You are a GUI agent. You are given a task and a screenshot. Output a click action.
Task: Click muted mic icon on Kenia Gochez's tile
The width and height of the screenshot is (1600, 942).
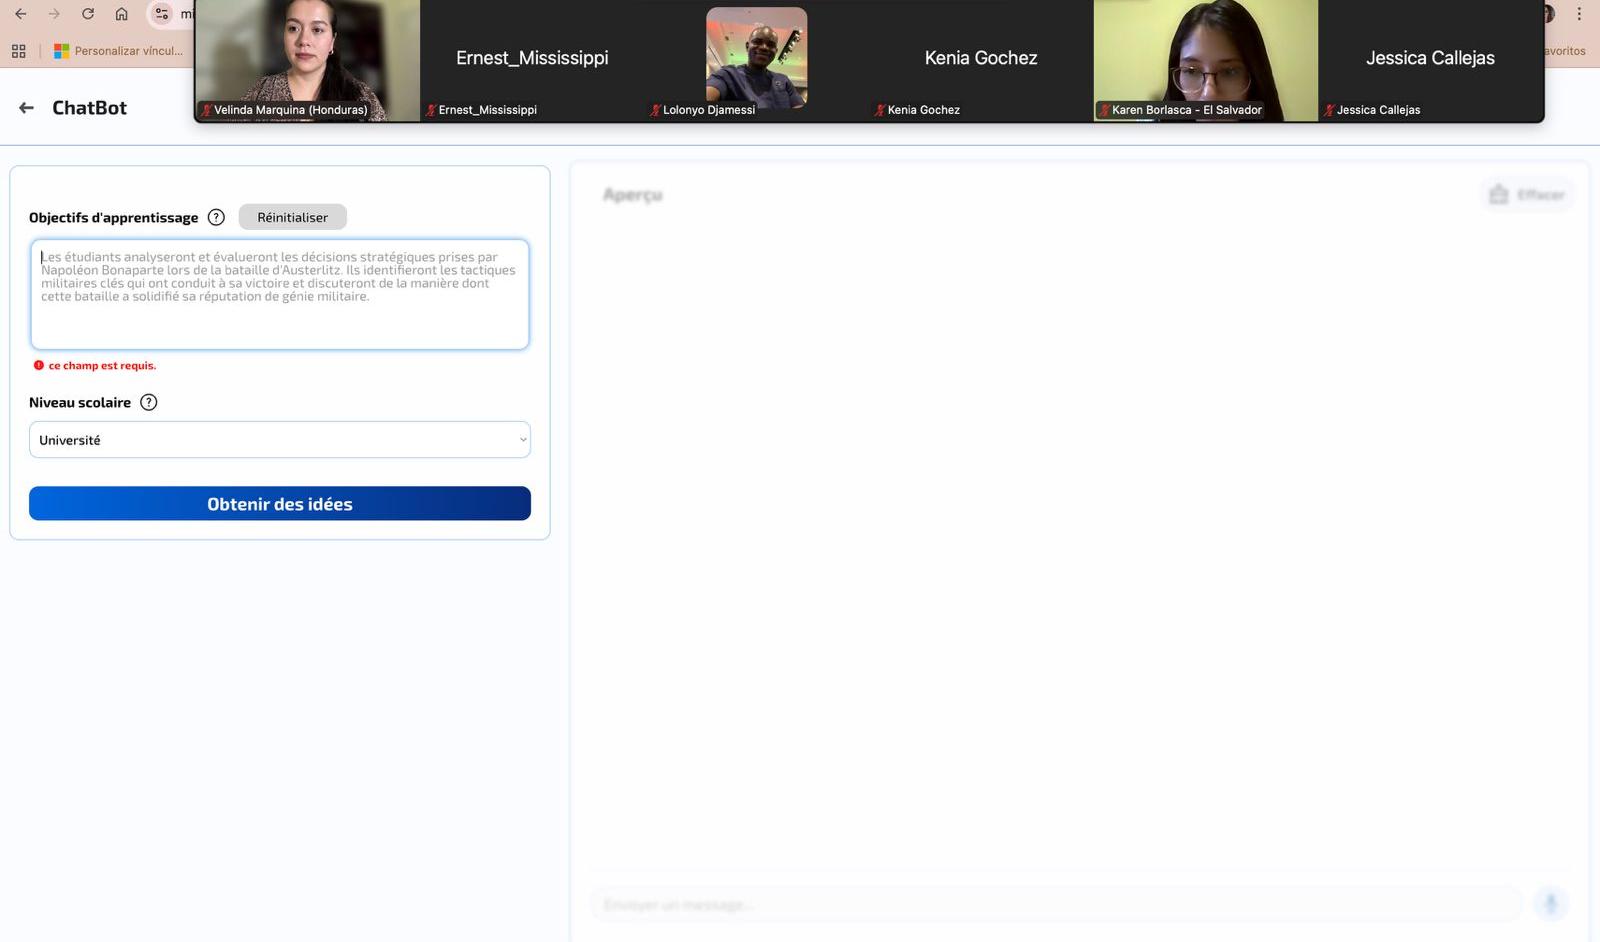coord(880,110)
